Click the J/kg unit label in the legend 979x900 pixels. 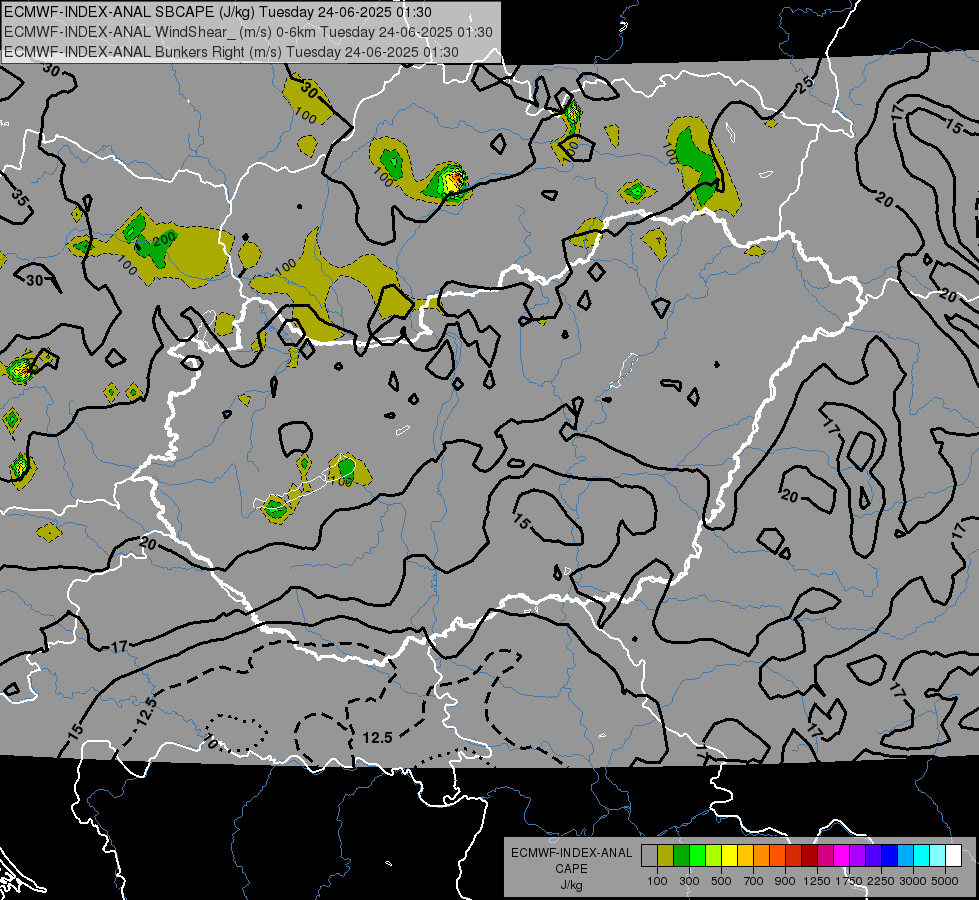point(571,885)
